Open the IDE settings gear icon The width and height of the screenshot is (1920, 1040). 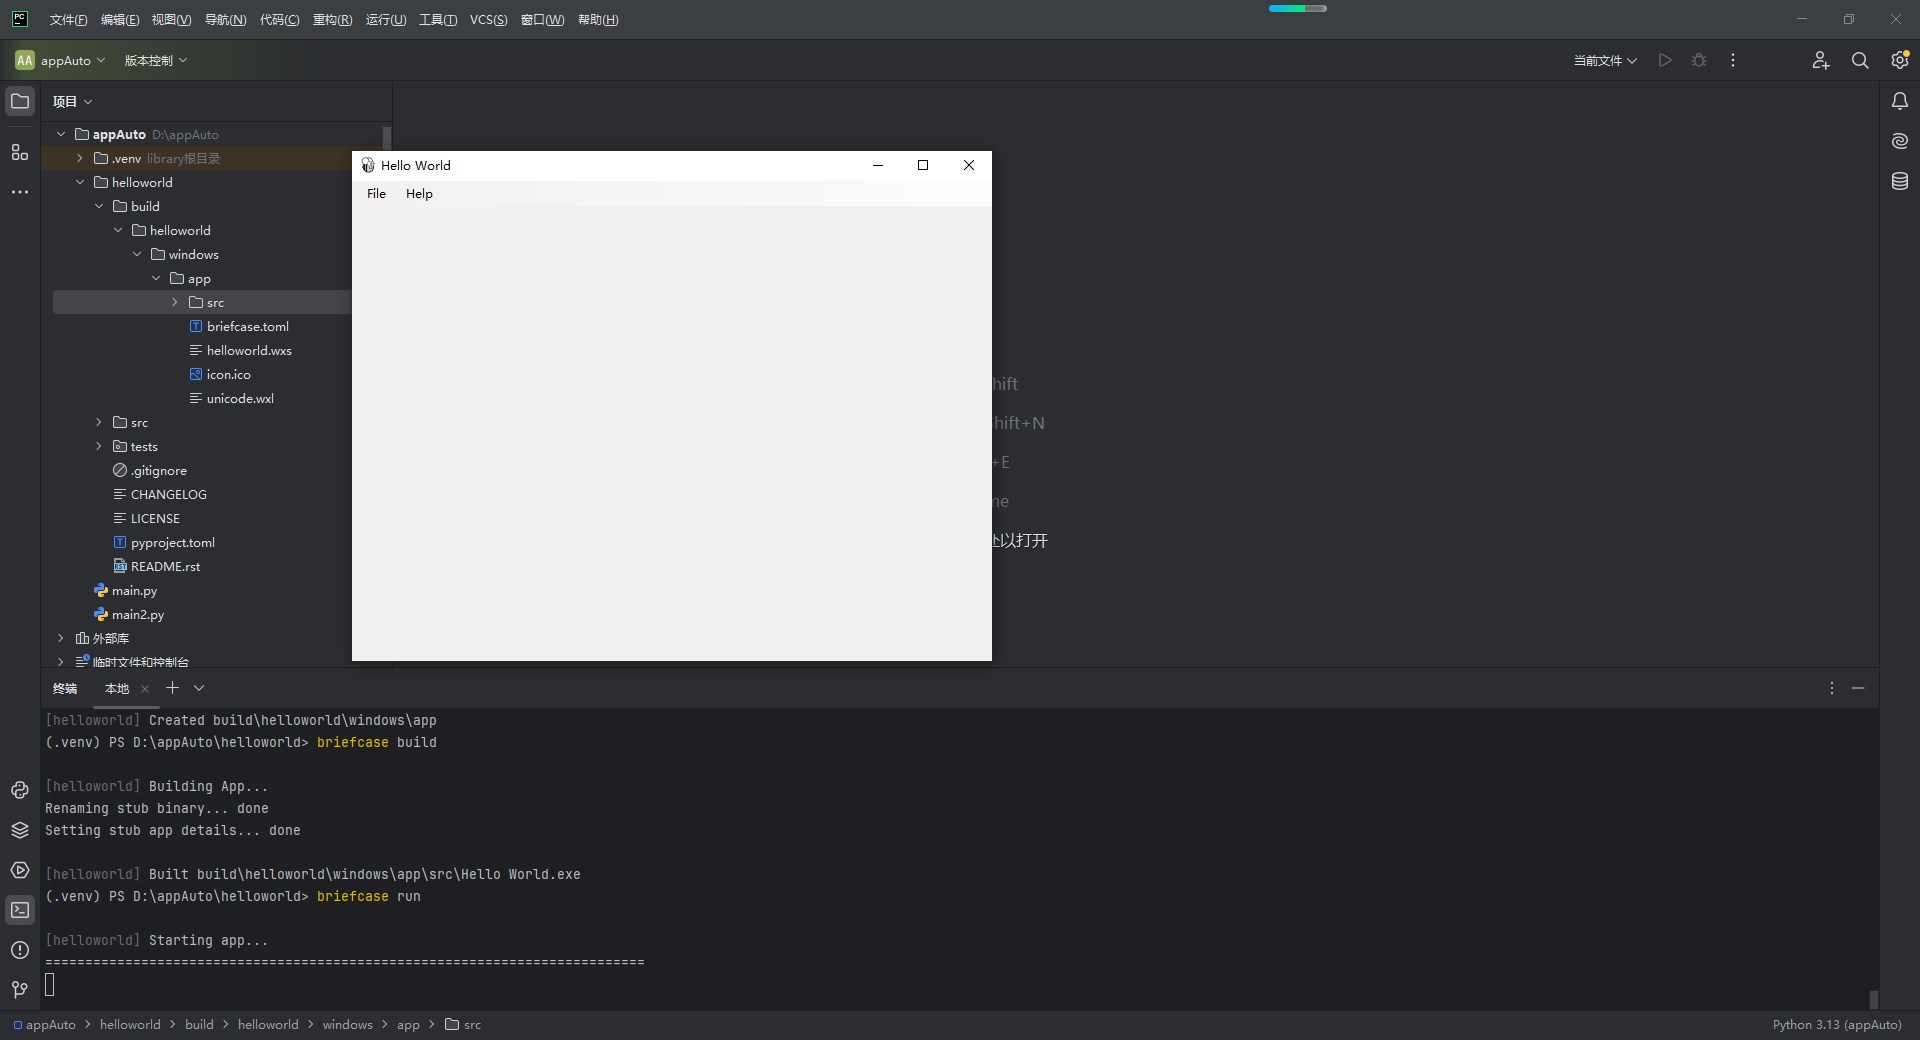tap(1900, 60)
